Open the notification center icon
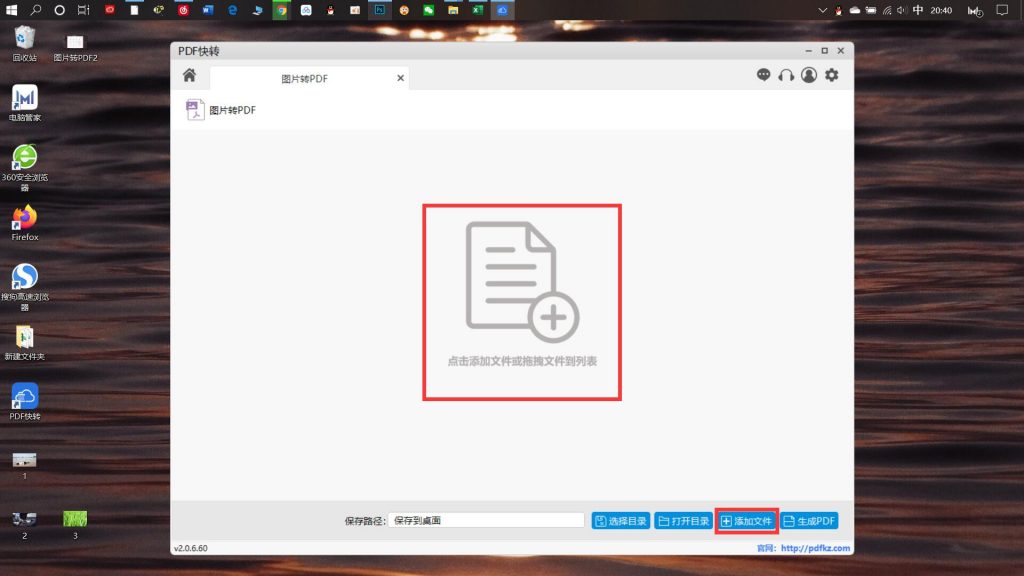The height and width of the screenshot is (576, 1024). [1002, 10]
